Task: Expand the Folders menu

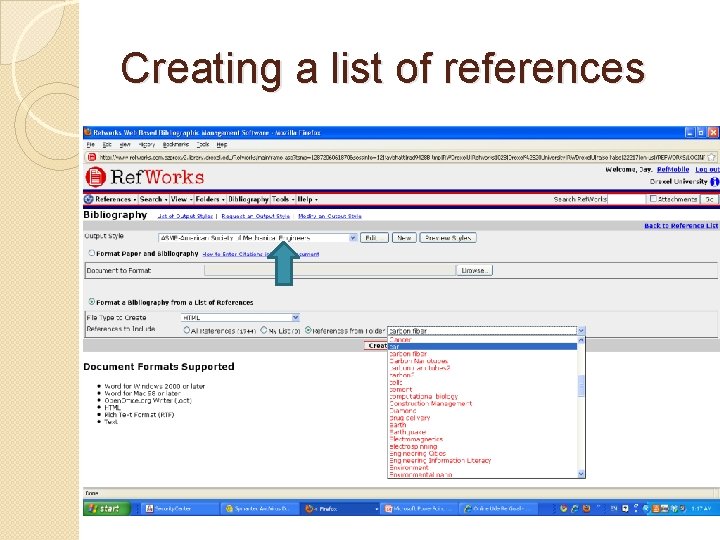Action: click(x=210, y=199)
